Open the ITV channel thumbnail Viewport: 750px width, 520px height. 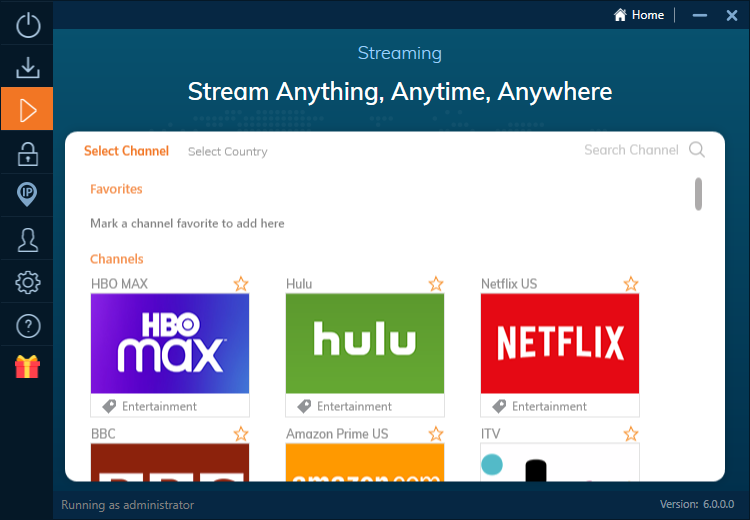click(x=560, y=462)
